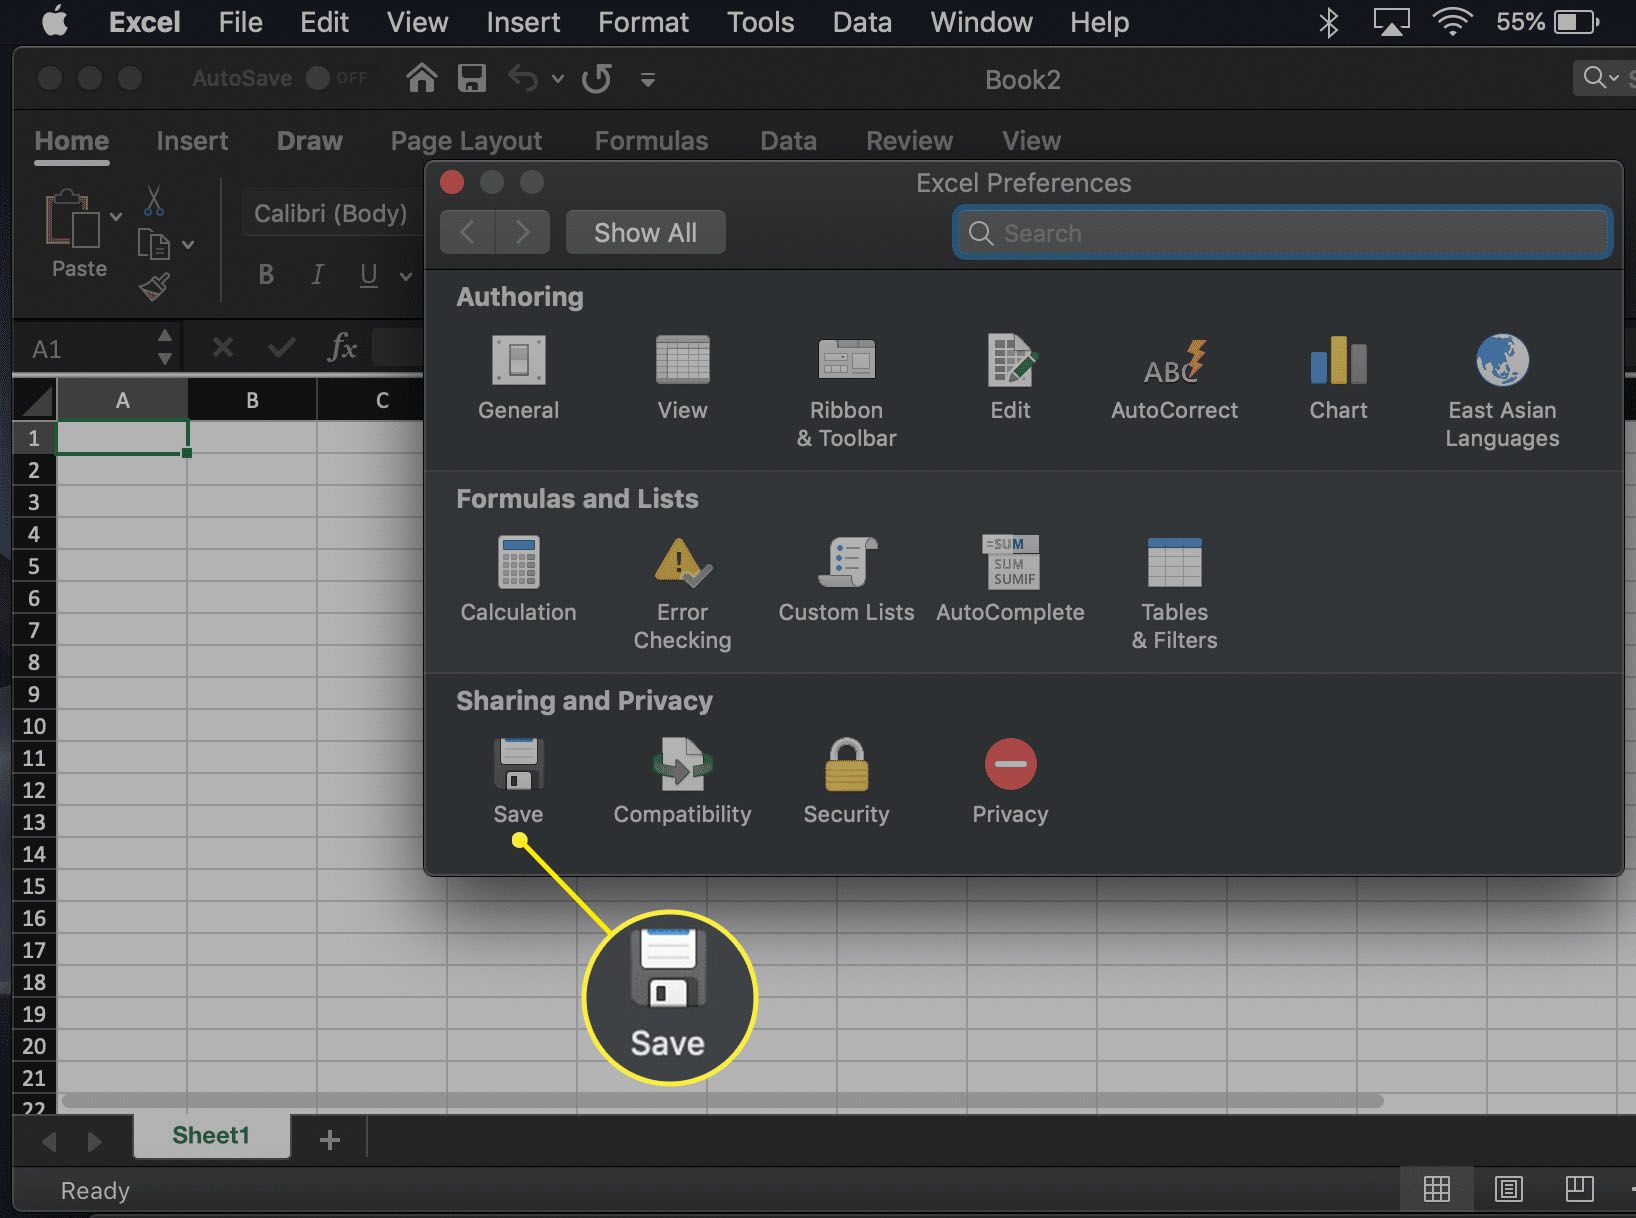Open Error Checking preferences

tap(682, 594)
